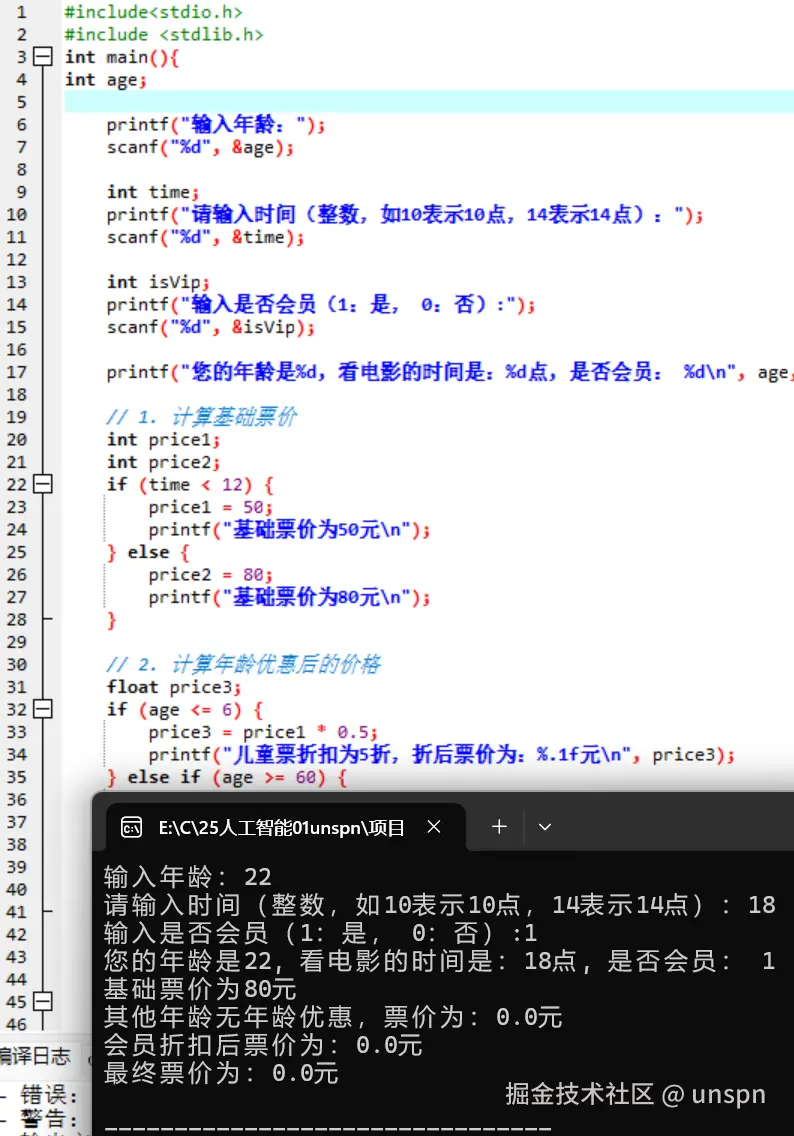Click the int price2; declaration

tap(163, 462)
